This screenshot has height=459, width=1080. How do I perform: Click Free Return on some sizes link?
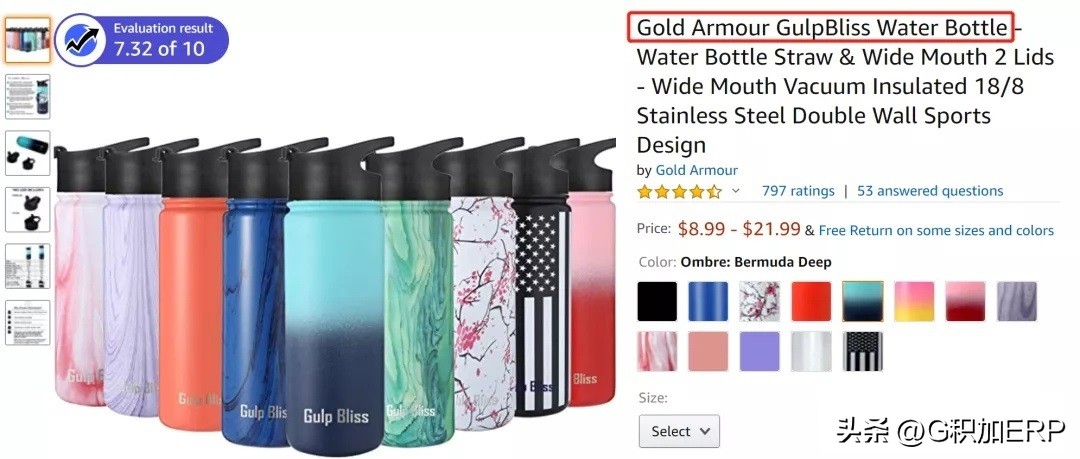click(x=936, y=230)
